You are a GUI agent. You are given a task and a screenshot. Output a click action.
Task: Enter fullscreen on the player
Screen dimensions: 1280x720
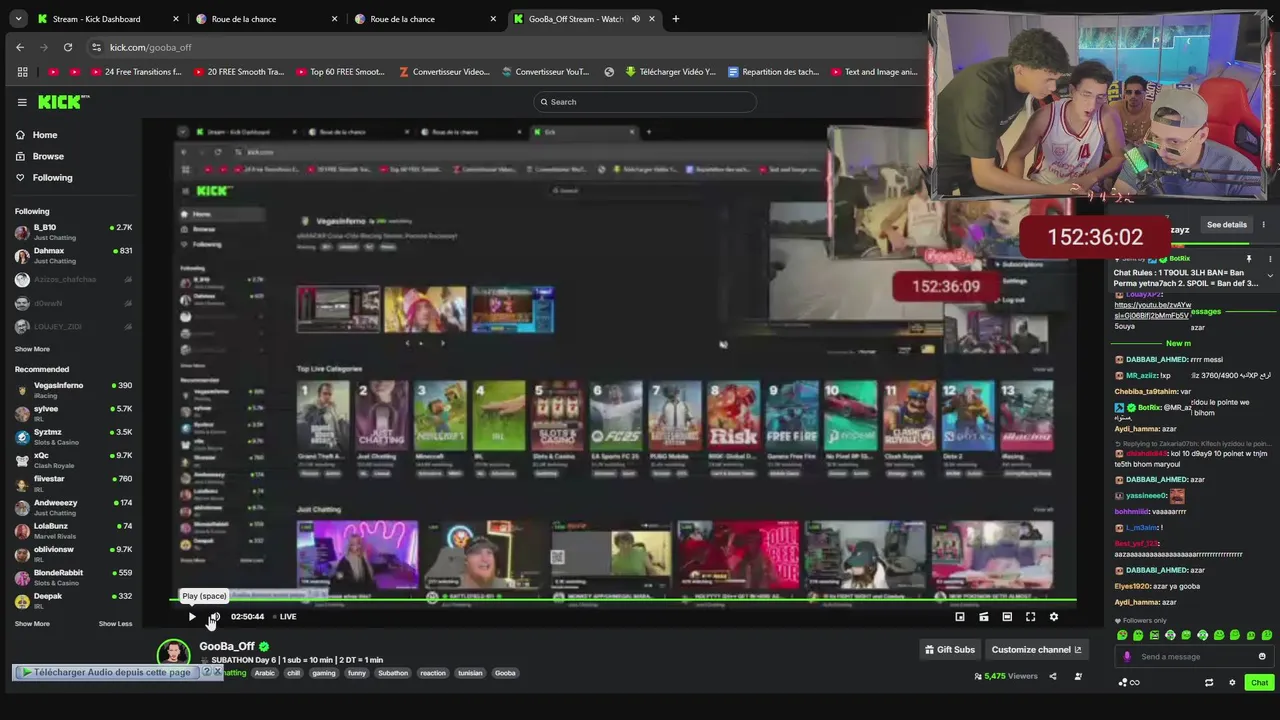[1030, 617]
